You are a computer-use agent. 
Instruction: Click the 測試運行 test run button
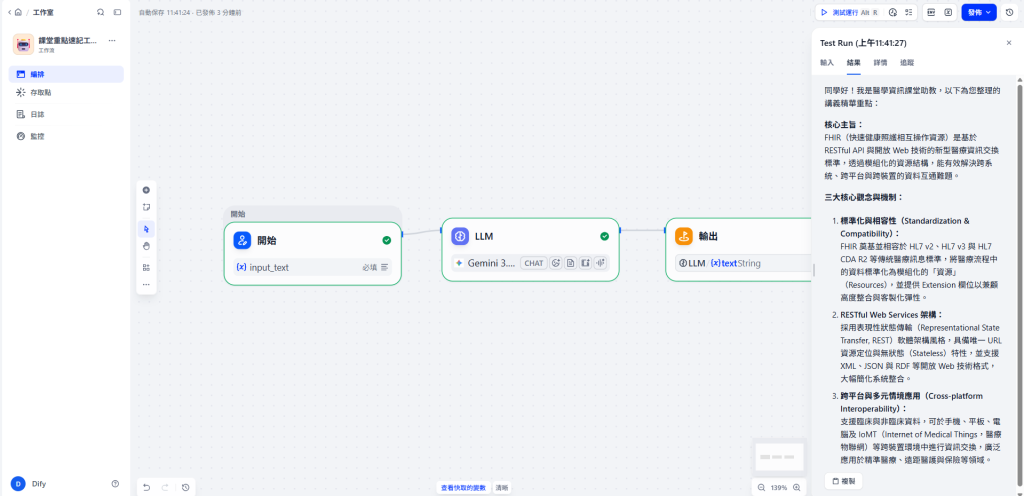(x=850, y=12)
